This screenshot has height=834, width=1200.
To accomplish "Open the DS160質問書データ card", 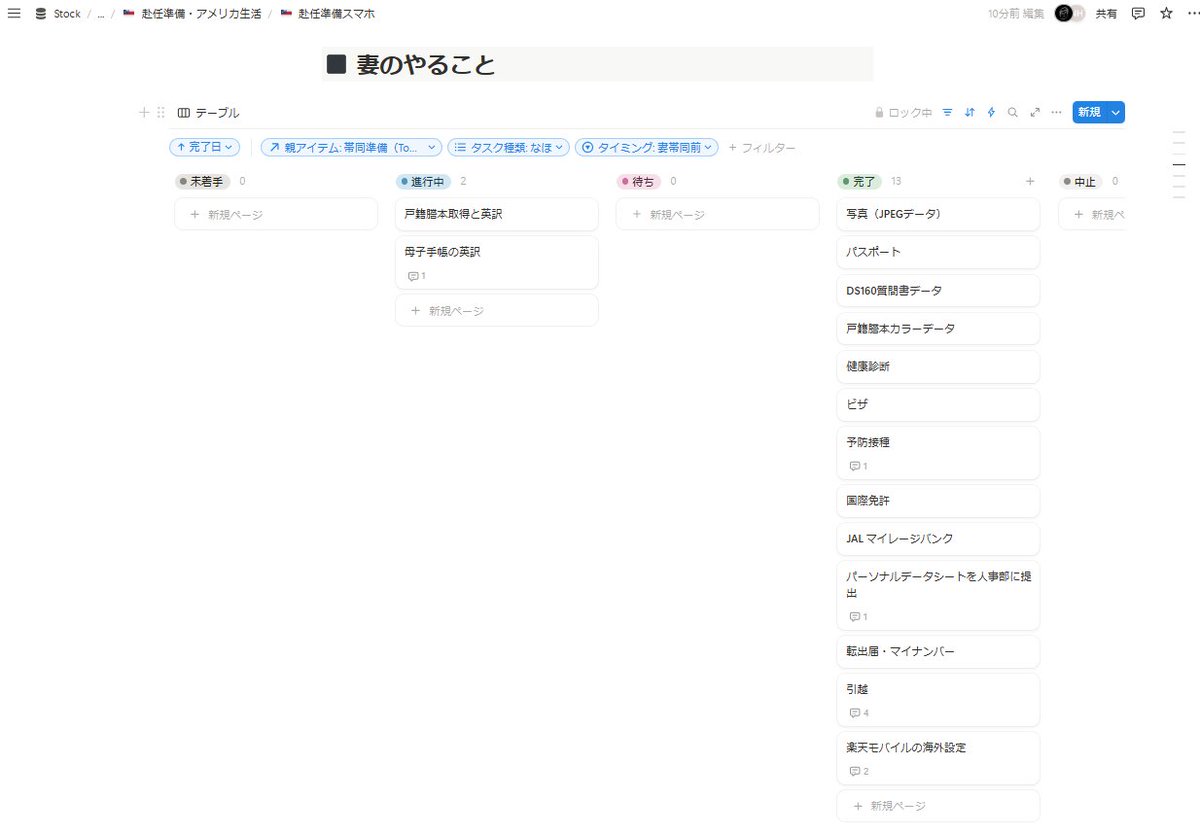I will click(938, 290).
